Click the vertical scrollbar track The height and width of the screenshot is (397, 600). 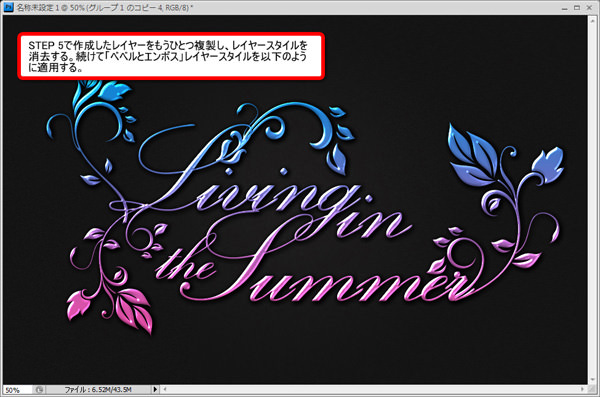[x=593, y=199]
